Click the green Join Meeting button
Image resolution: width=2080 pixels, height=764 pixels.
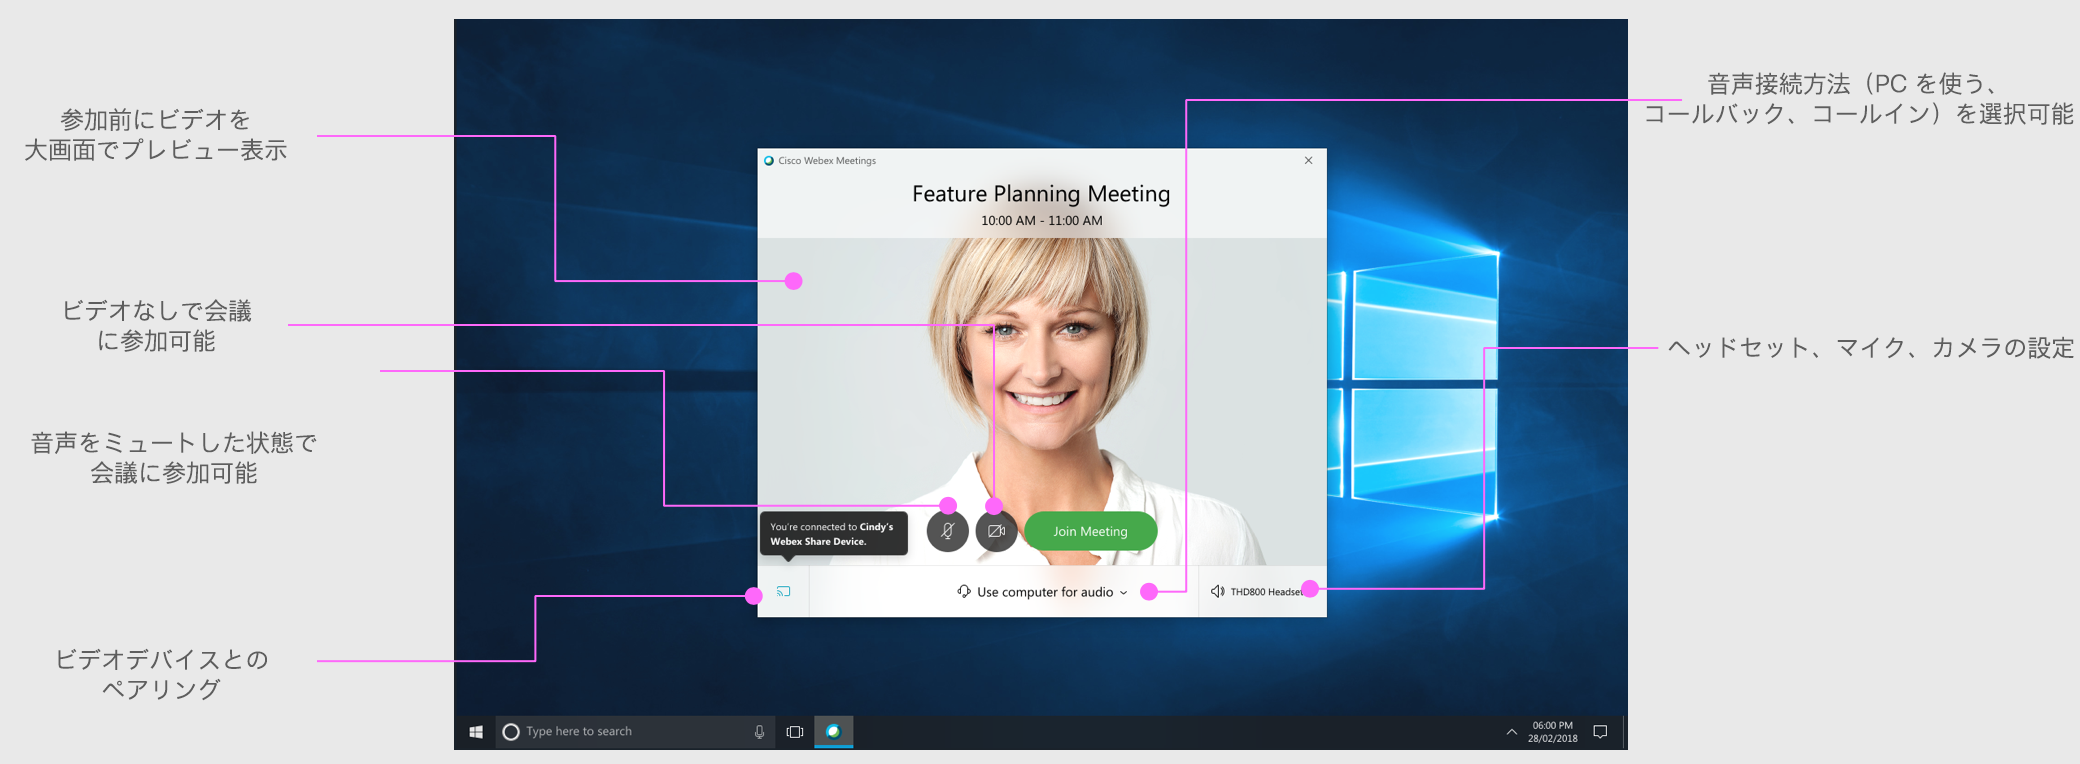(x=1090, y=532)
